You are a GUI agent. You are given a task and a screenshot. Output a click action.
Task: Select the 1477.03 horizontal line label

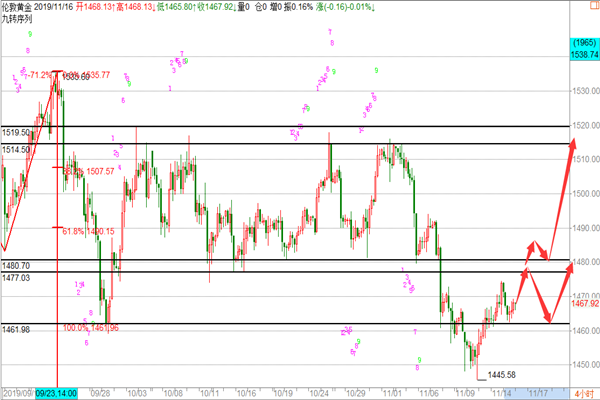click(x=16, y=278)
